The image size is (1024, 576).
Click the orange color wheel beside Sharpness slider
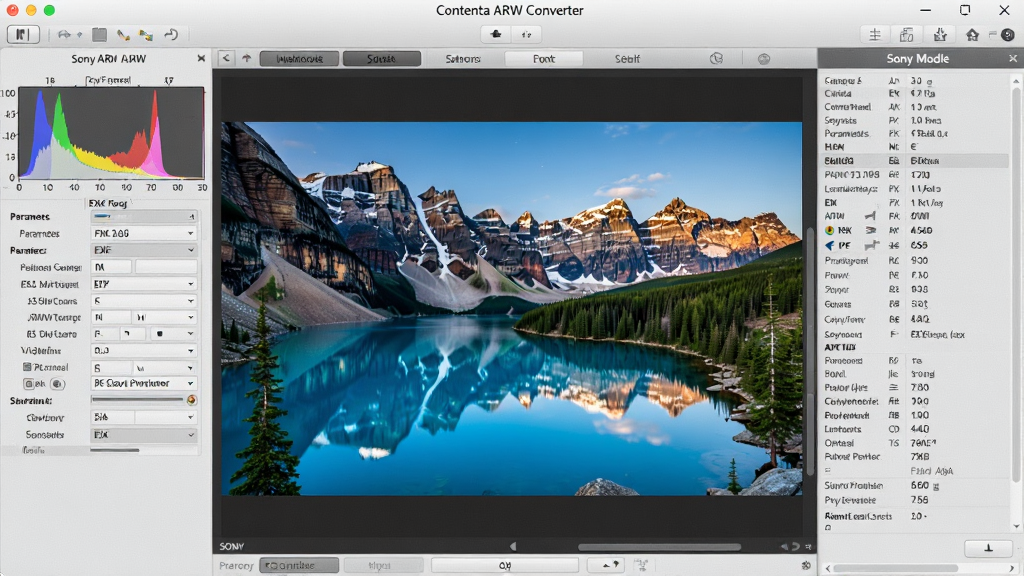point(191,400)
